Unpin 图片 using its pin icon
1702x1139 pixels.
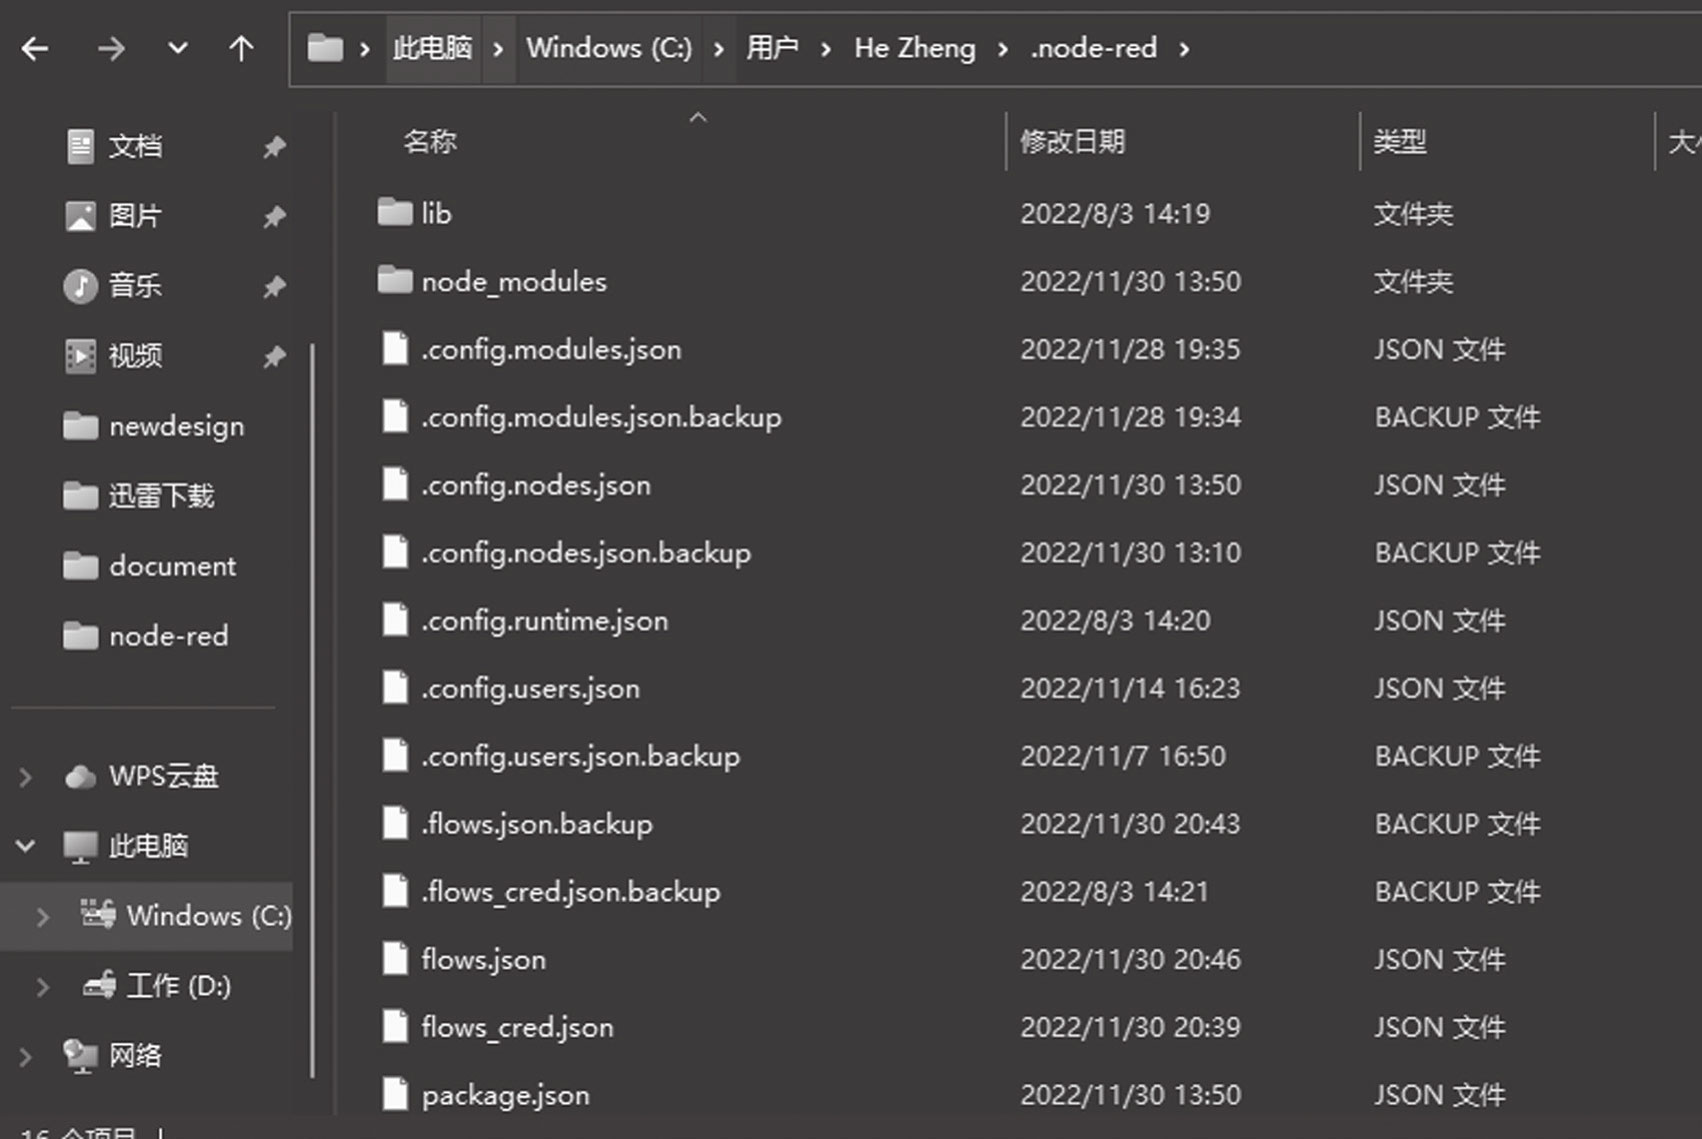tap(274, 217)
